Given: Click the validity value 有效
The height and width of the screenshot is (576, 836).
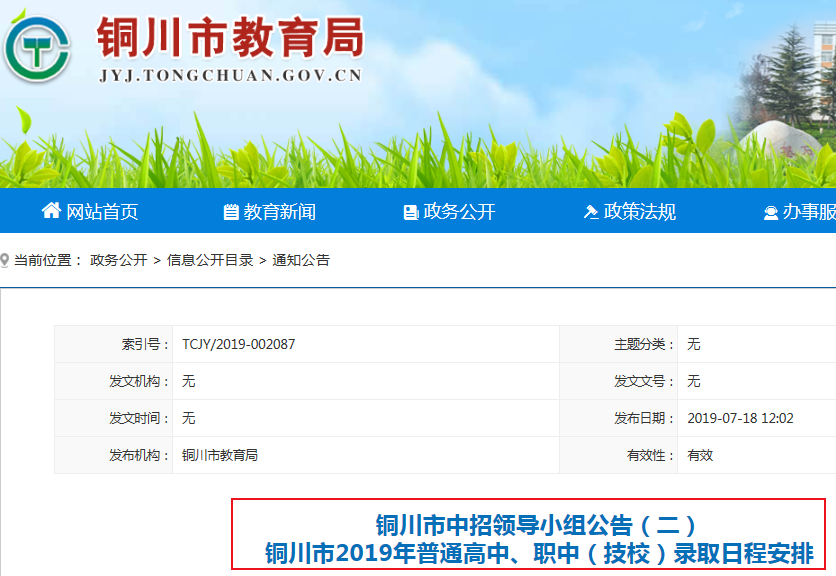Looking at the screenshot, I should point(700,455).
